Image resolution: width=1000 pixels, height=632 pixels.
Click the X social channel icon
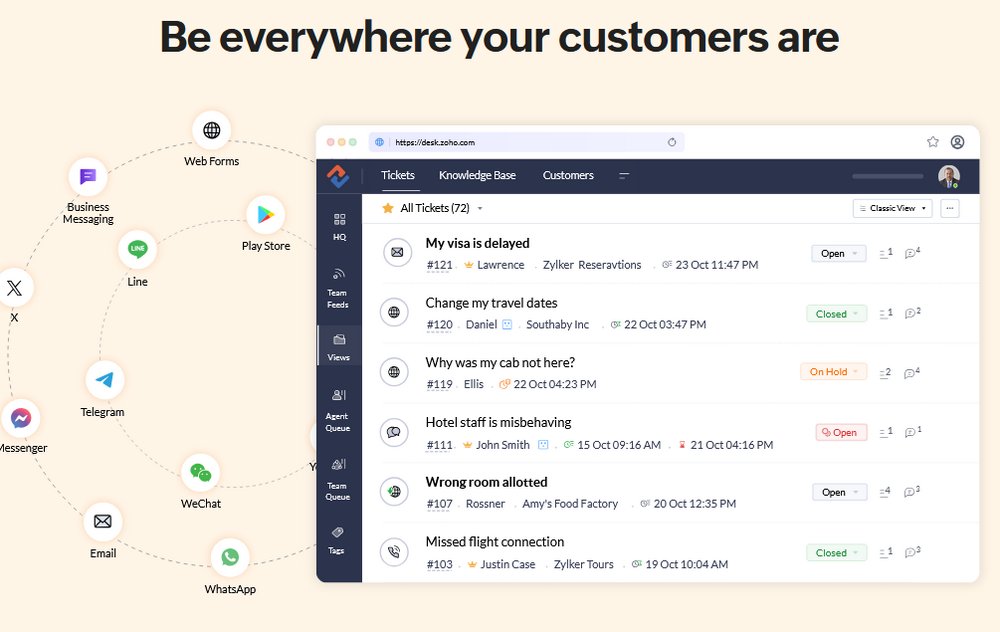(14, 288)
